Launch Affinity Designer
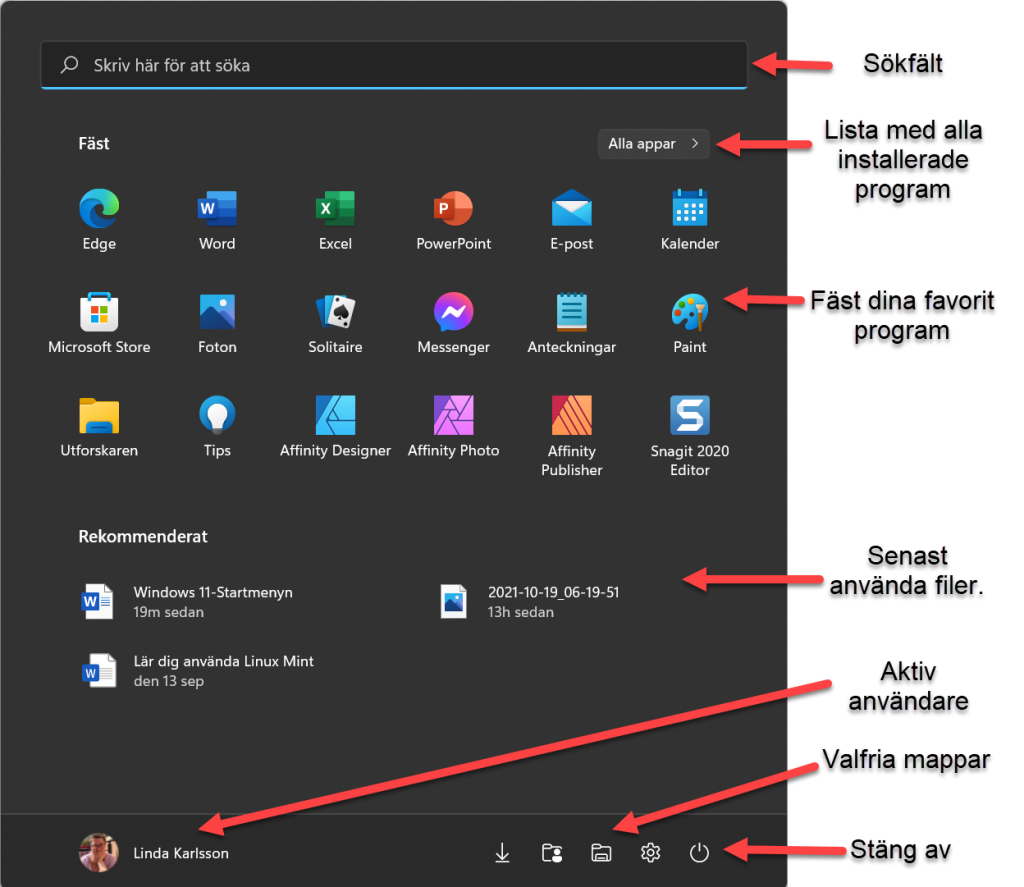This screenshot has width=1024, height=887. point(335,427)
